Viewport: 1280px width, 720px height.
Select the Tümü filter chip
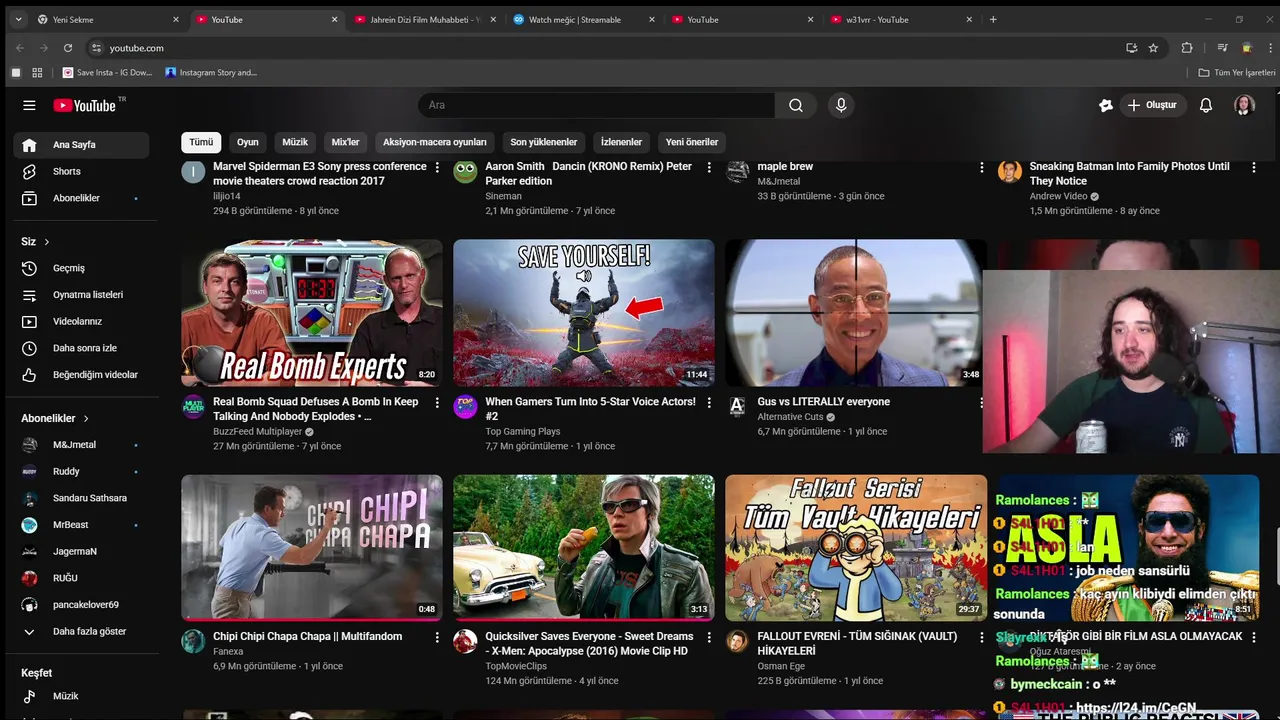tap(201, 142)
